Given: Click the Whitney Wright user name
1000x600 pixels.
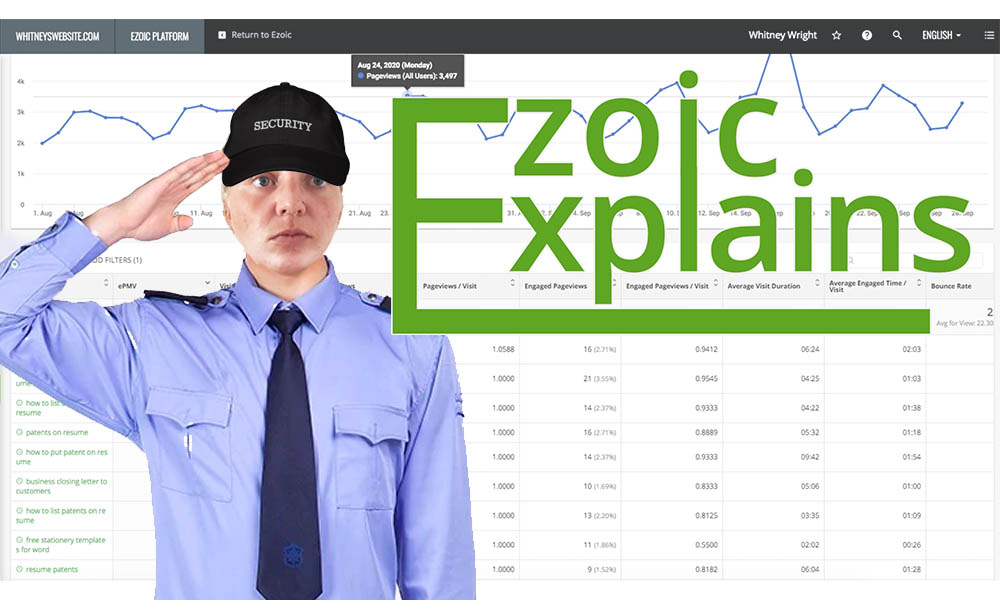Looking at the screenshot, I should coord(782,35).
